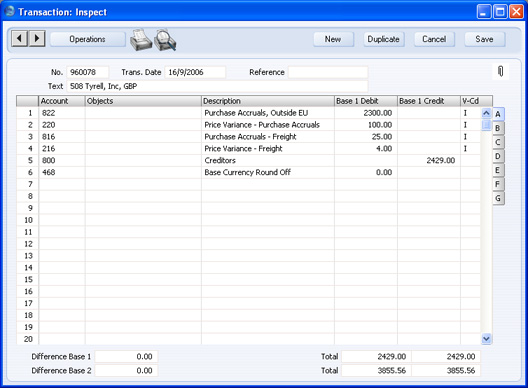
Task: Click row number 20 header
Action: point(28,339)
